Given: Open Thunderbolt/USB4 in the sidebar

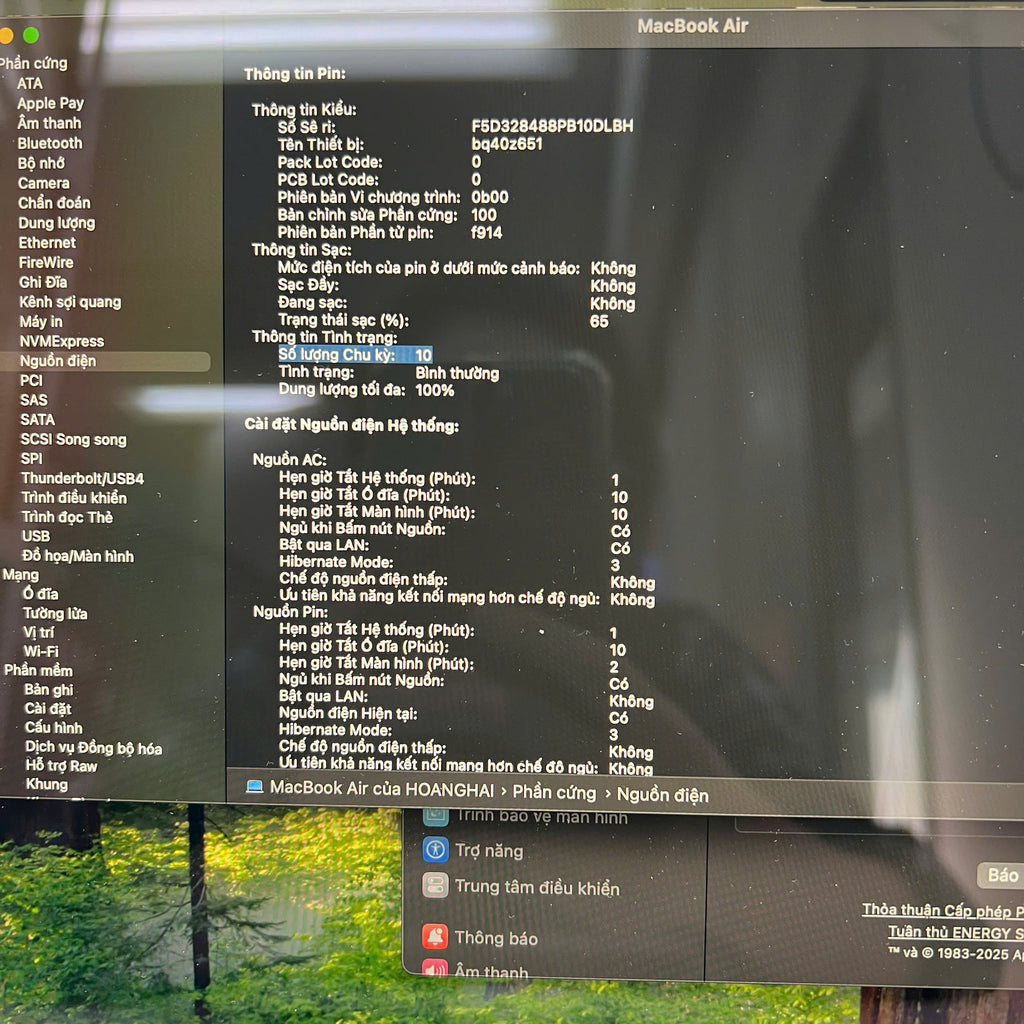Looking at the screenshot, I should tap(82, 478).
